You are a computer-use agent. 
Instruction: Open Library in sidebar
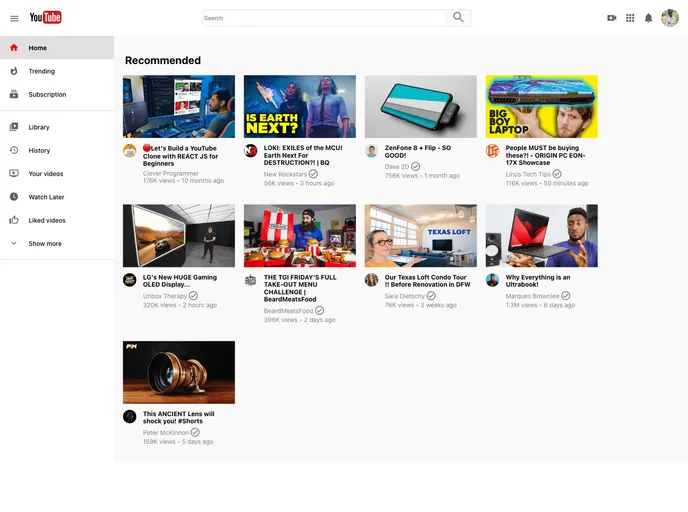click(57, 127)
